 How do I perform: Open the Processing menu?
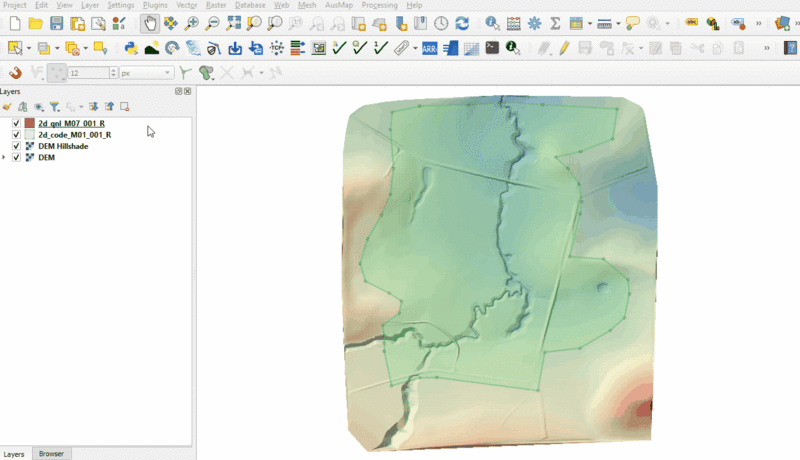click(x=379, y=5)
